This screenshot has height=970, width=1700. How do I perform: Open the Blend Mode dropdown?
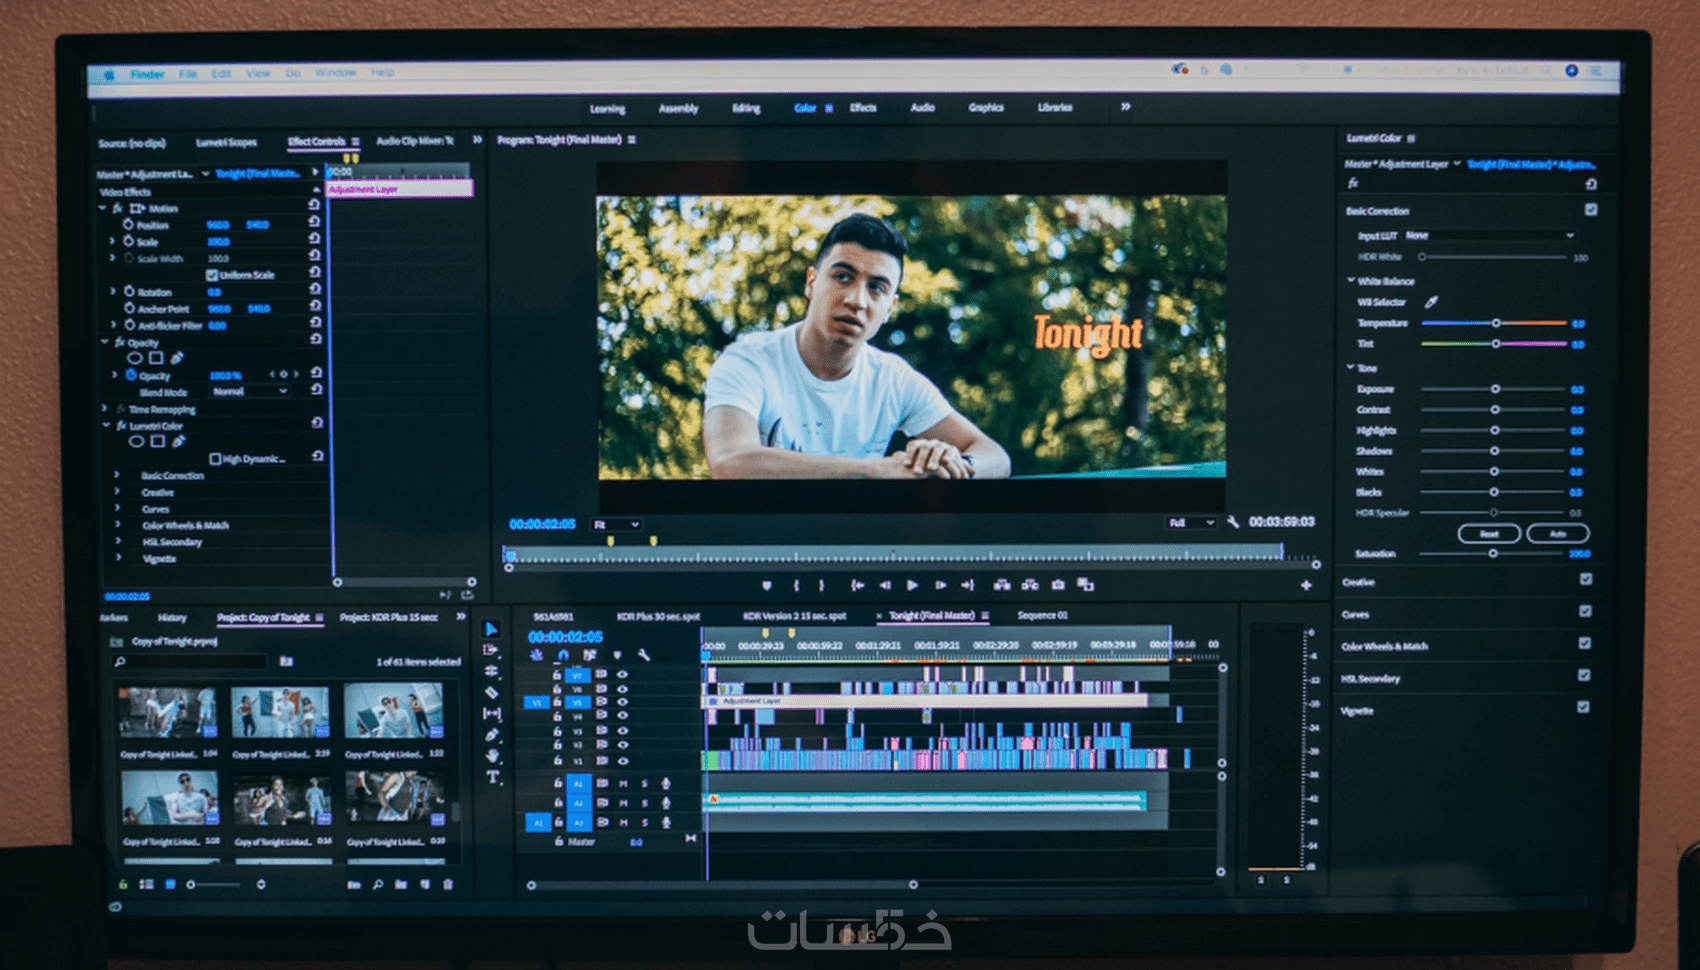(249, 392)
